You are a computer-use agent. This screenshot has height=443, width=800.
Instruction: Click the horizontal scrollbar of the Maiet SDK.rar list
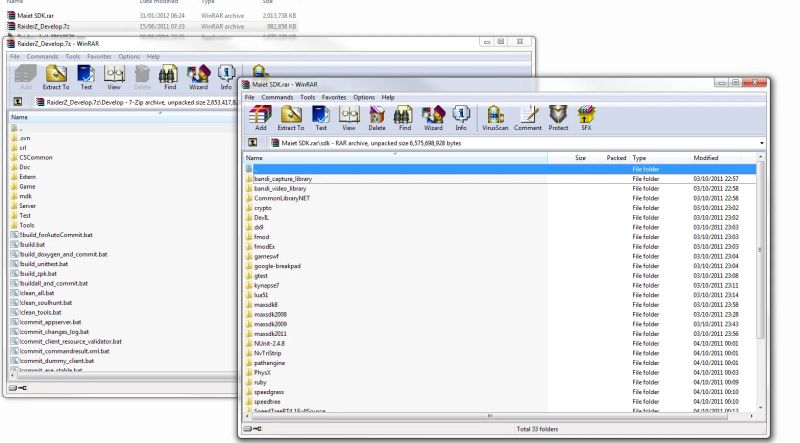(x=490, y=416)
